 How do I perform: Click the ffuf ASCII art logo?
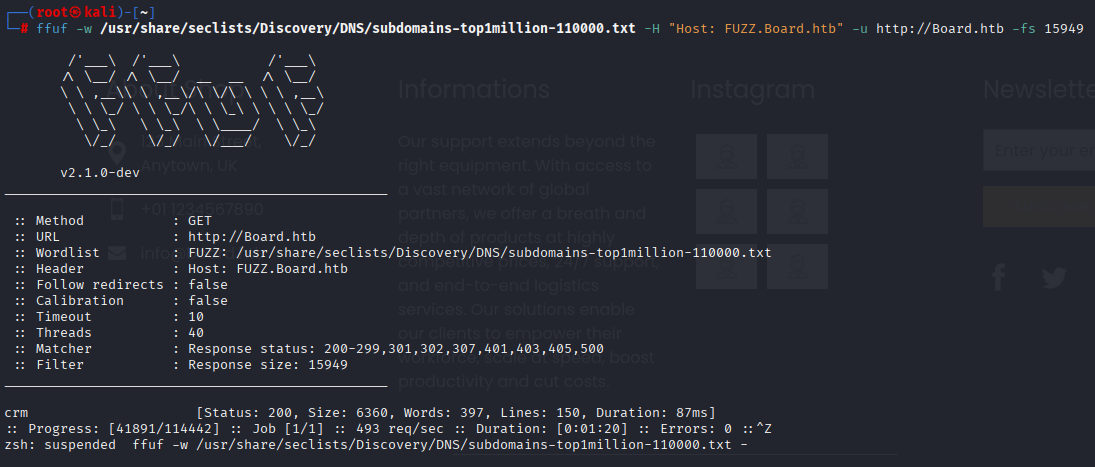pyautogui.click(x=192, y=101)
